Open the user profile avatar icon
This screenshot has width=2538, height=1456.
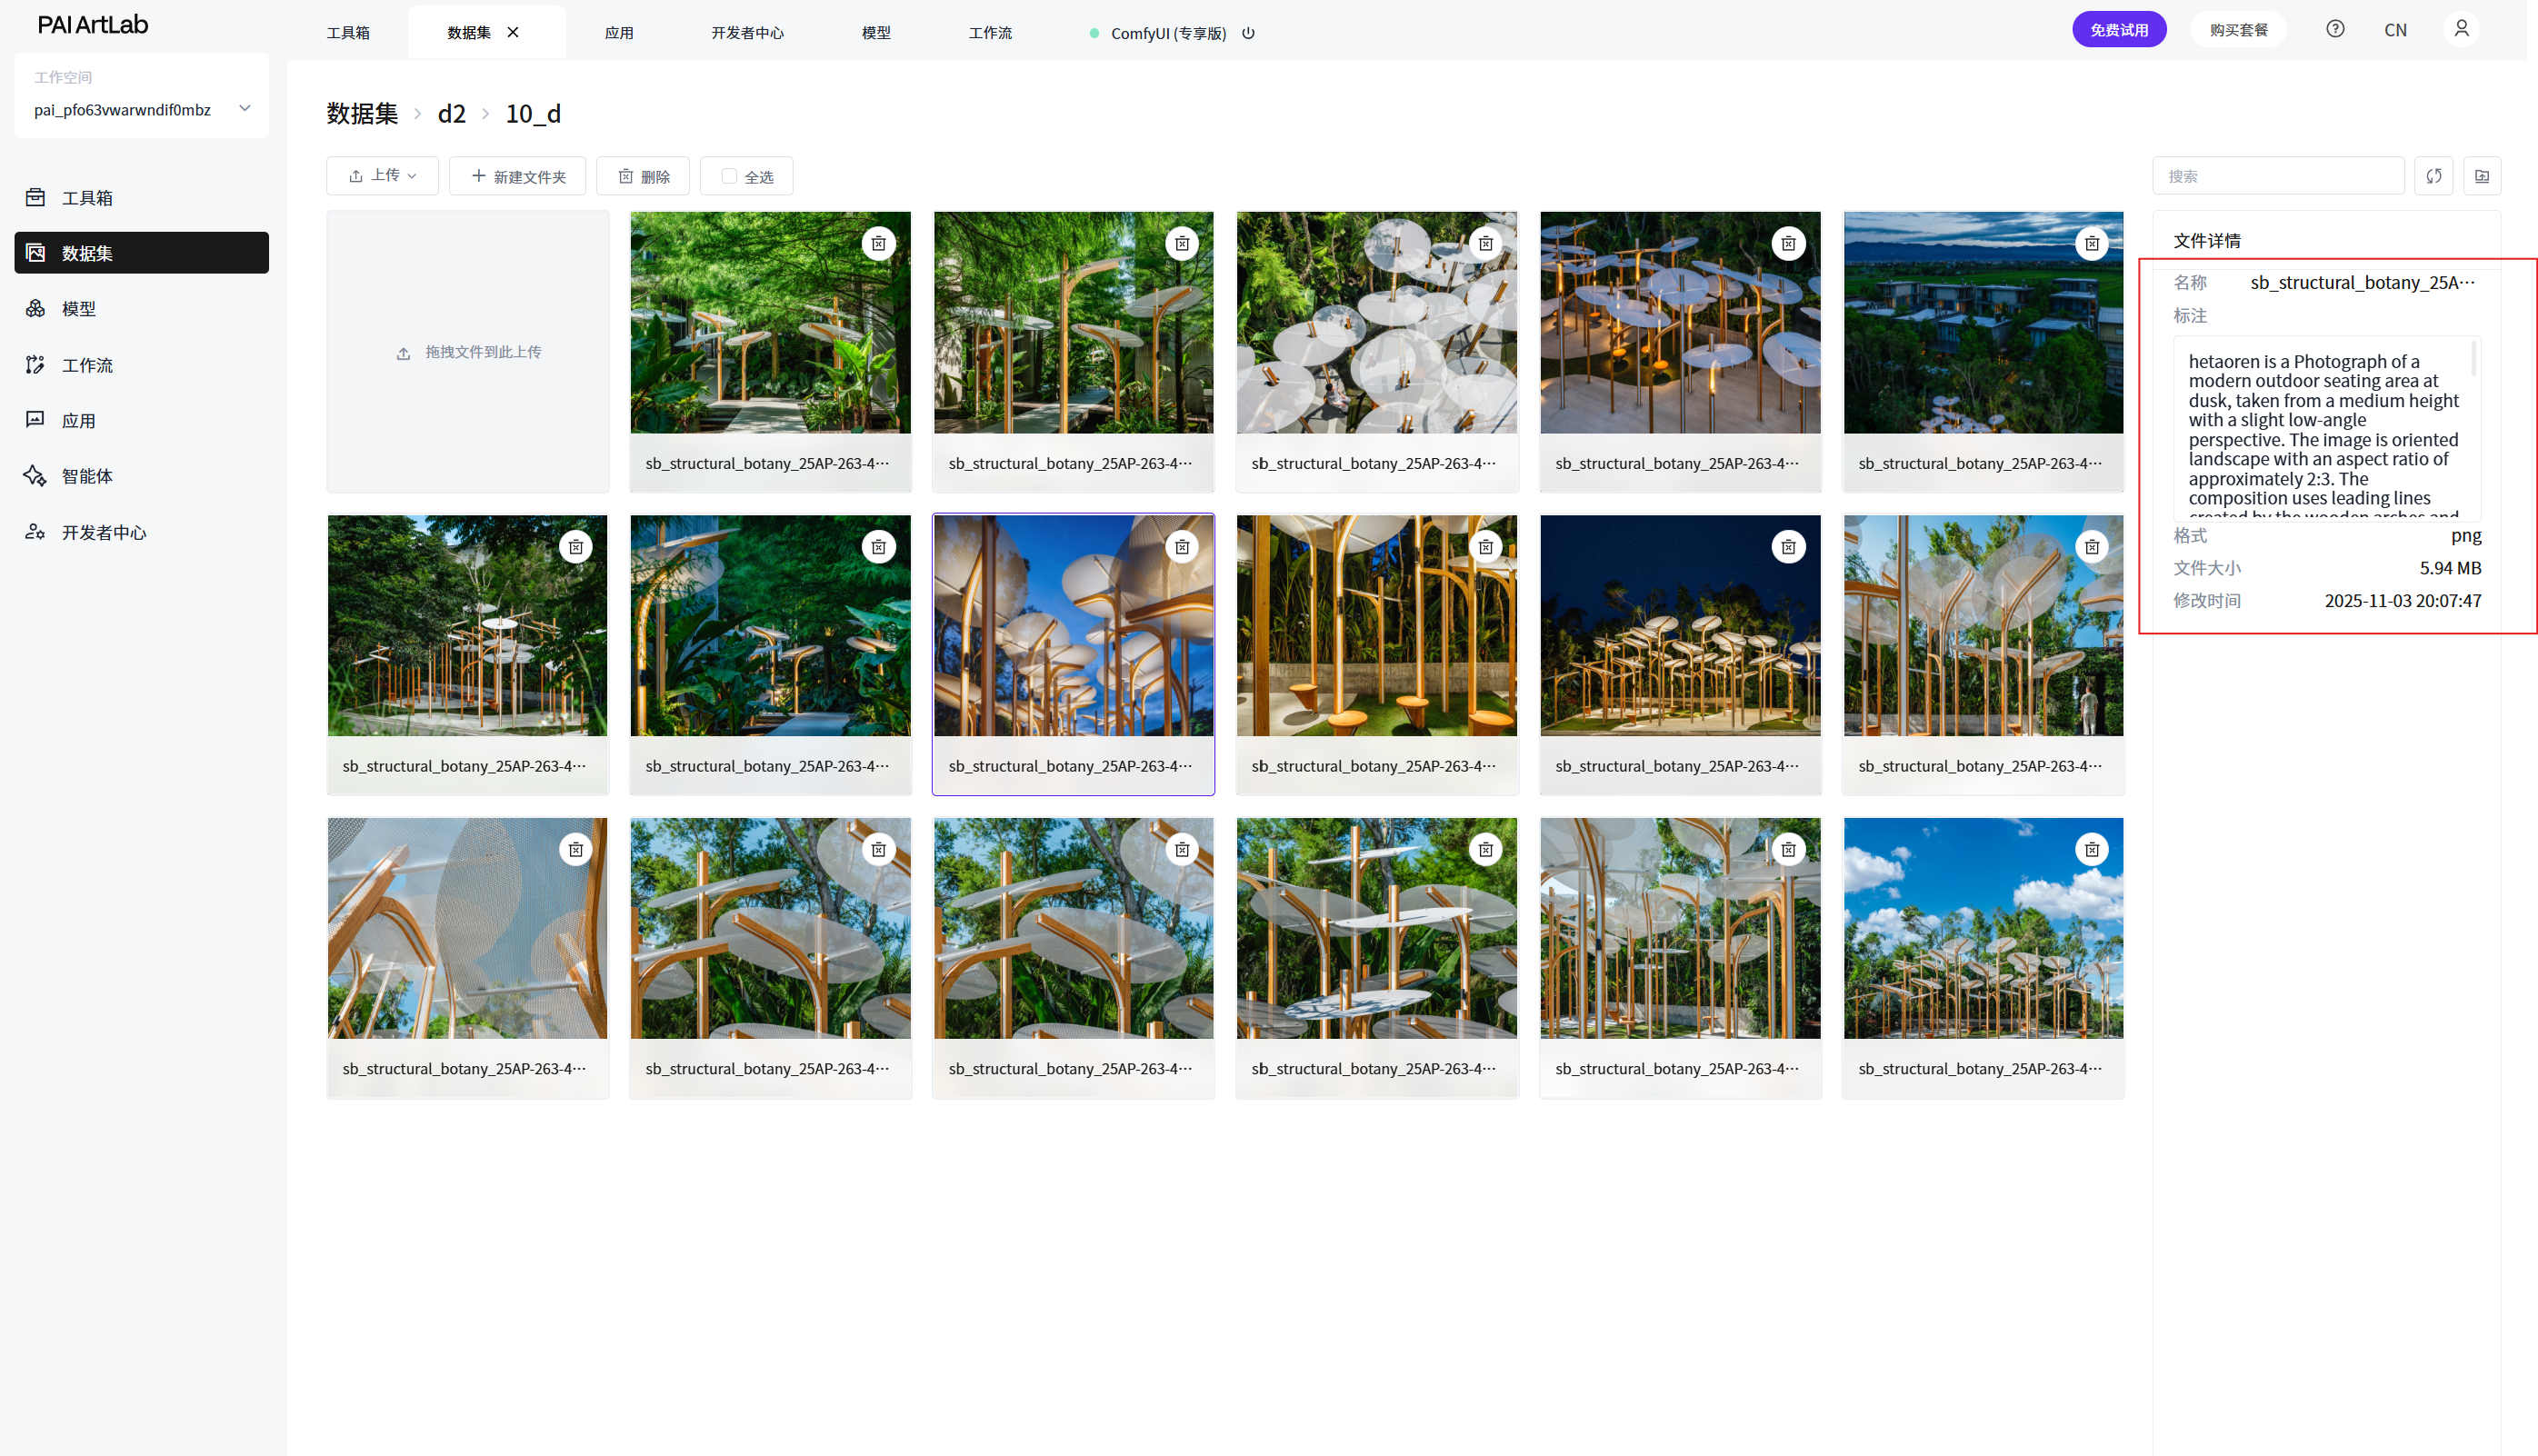click(2460, 29)
